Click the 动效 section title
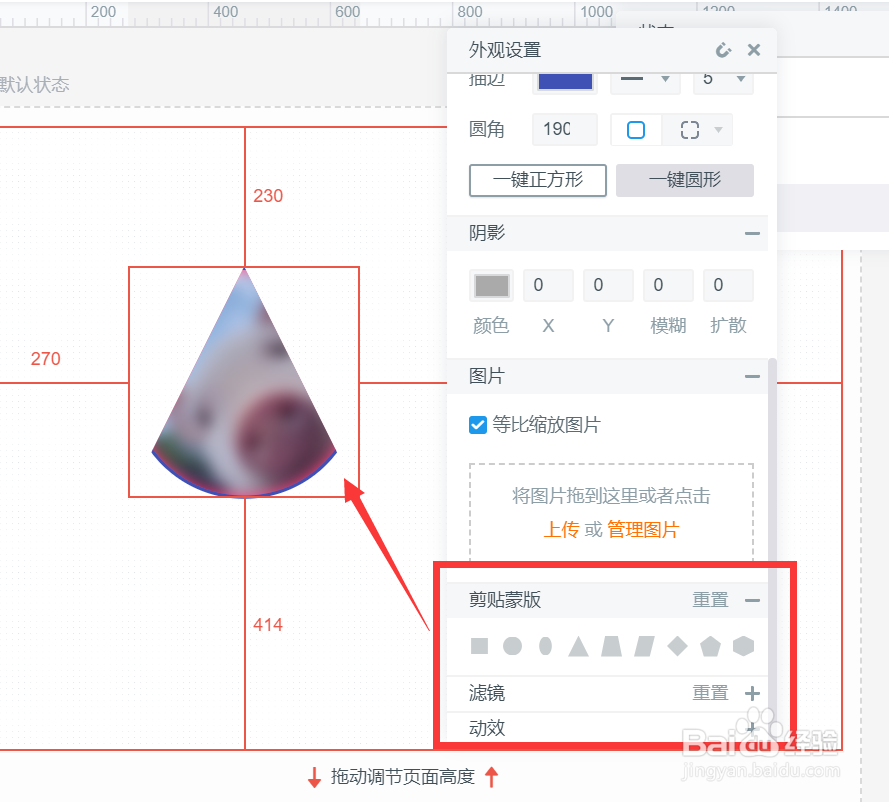The image size is (889, 802). click(486, 728)
